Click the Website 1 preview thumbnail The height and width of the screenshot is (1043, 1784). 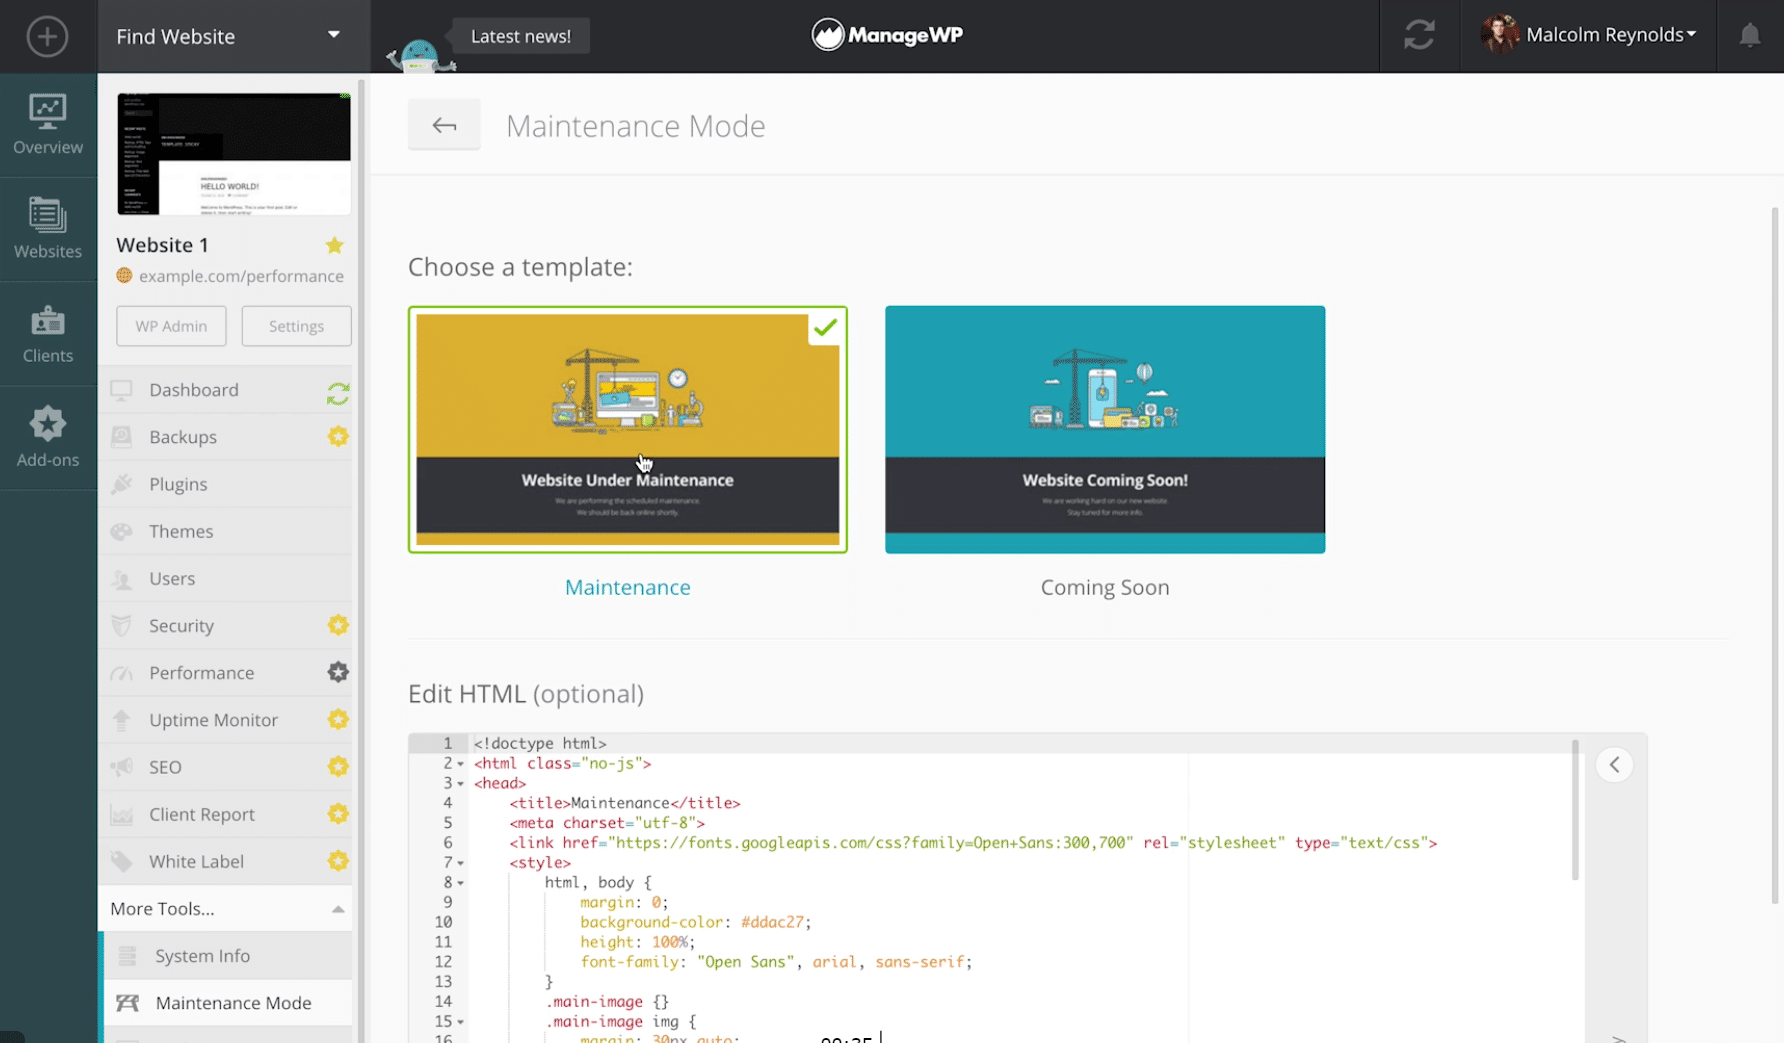[234, 154]
